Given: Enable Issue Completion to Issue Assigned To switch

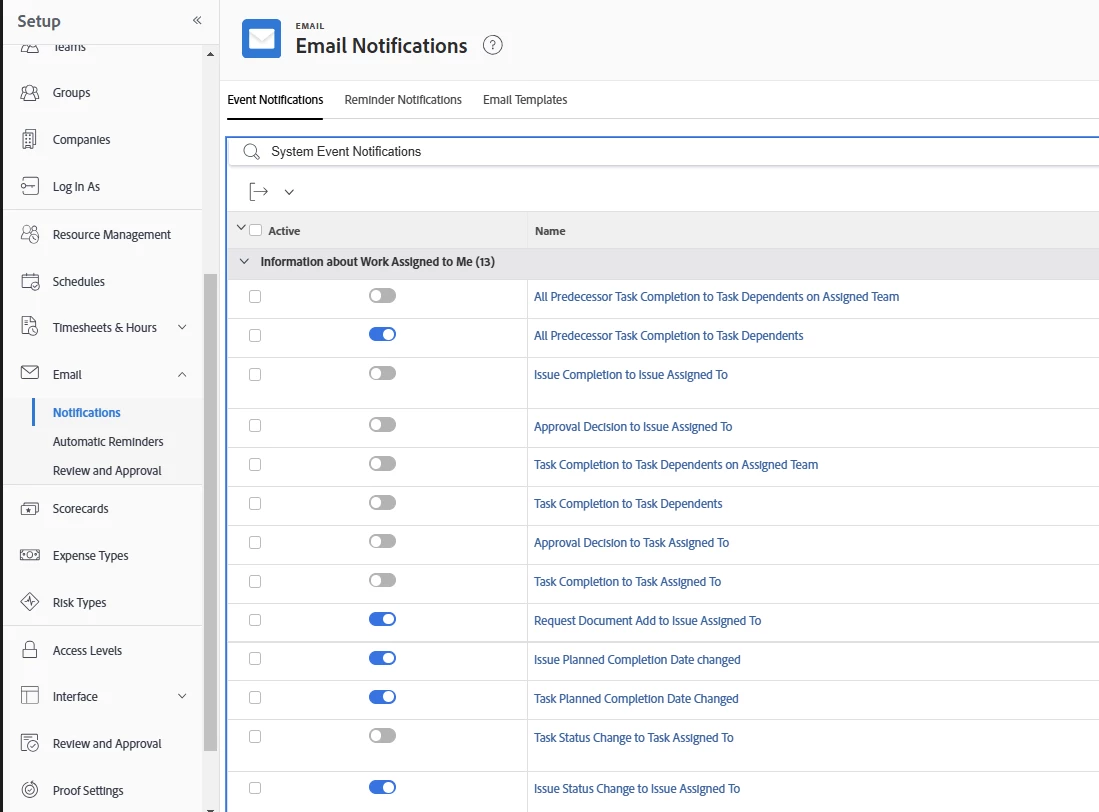Looking at the screenshot, I should coord(382,373).
